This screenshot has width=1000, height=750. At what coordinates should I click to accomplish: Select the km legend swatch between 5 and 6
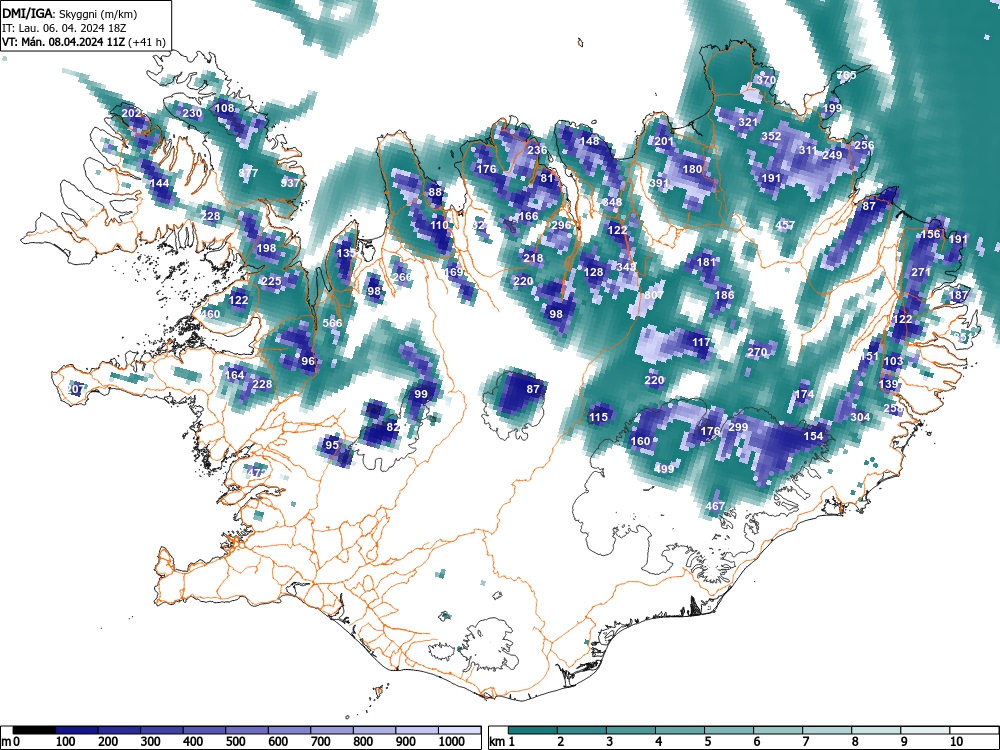[729, 730]
